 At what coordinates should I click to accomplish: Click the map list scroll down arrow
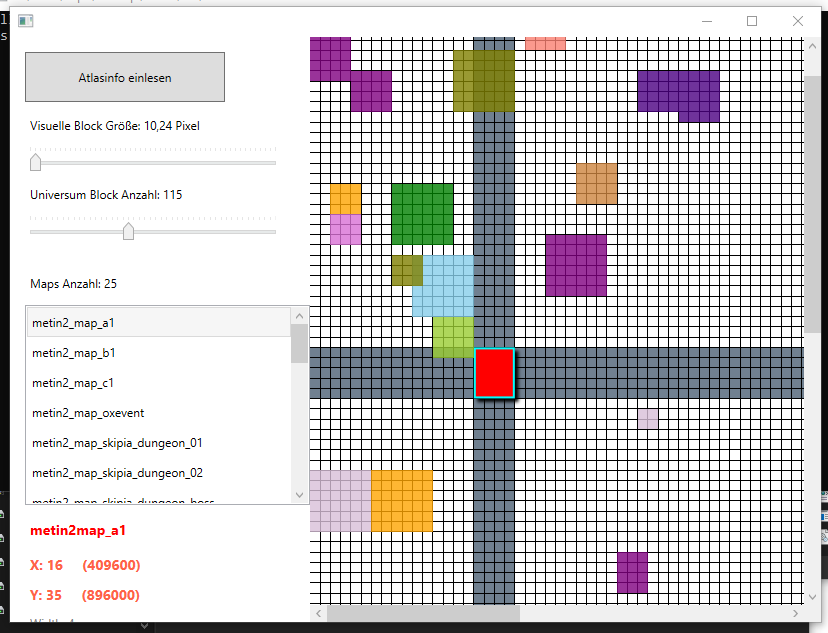(299, 495)
